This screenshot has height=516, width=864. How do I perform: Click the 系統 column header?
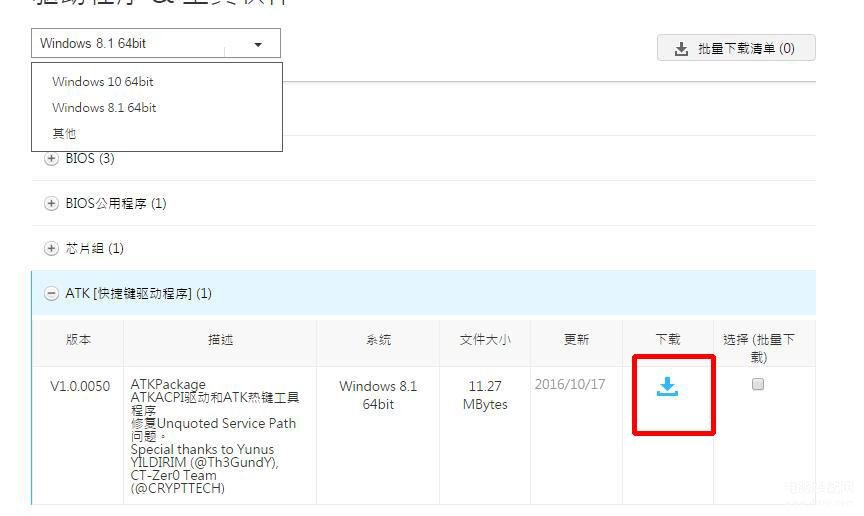(379, 340)
